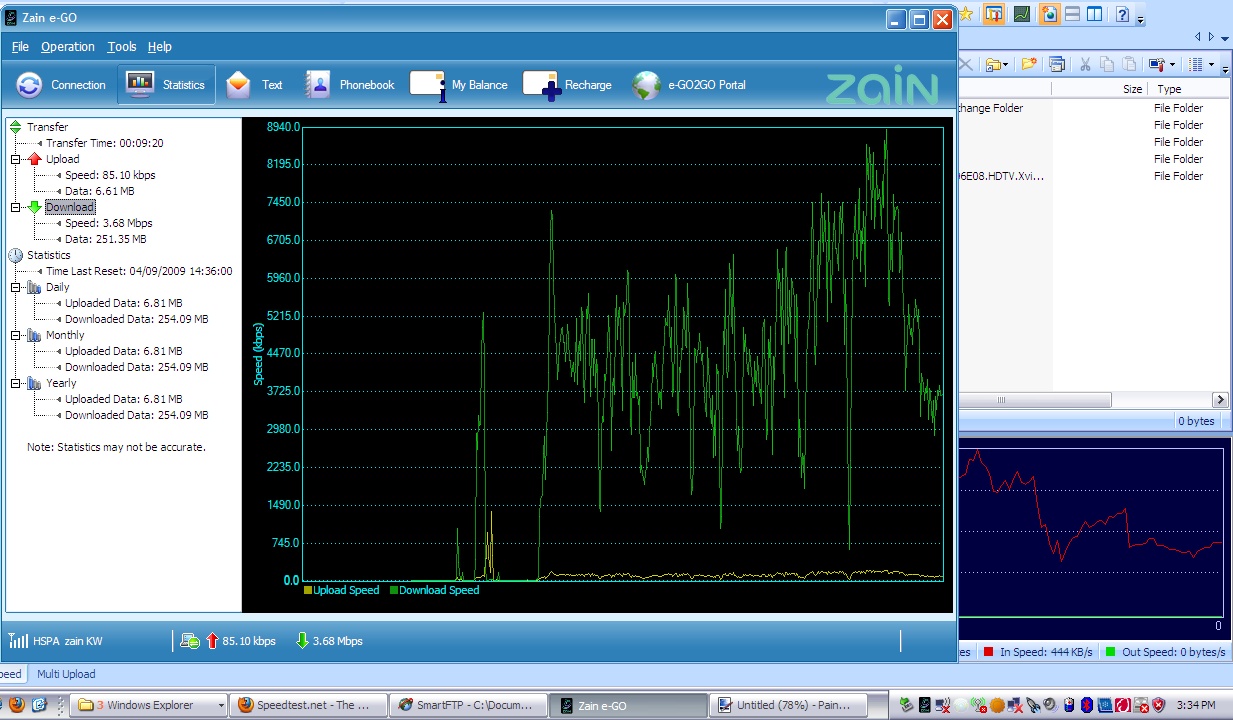The height and width of the screenshot is (720, 1233).
Task: Collapse the Upload tree node
Action: tap(16, 159)
